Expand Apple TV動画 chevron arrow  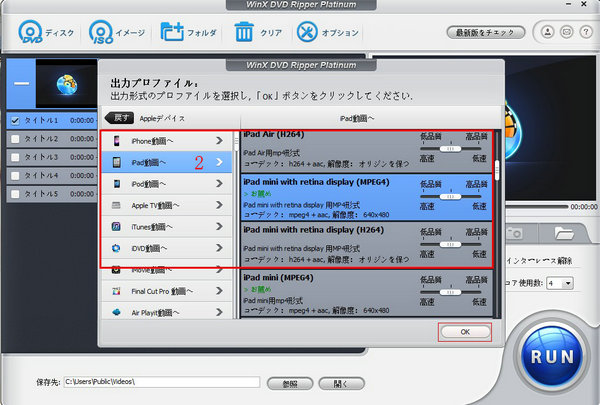click(x=219, y=205)
